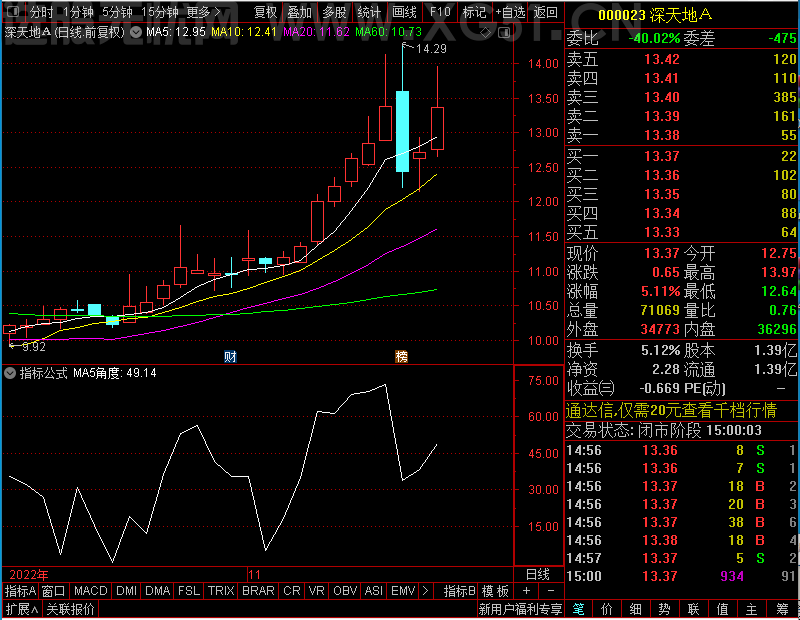Click 买五 price 13.33
800x620 pixels.
click(662, 233)
